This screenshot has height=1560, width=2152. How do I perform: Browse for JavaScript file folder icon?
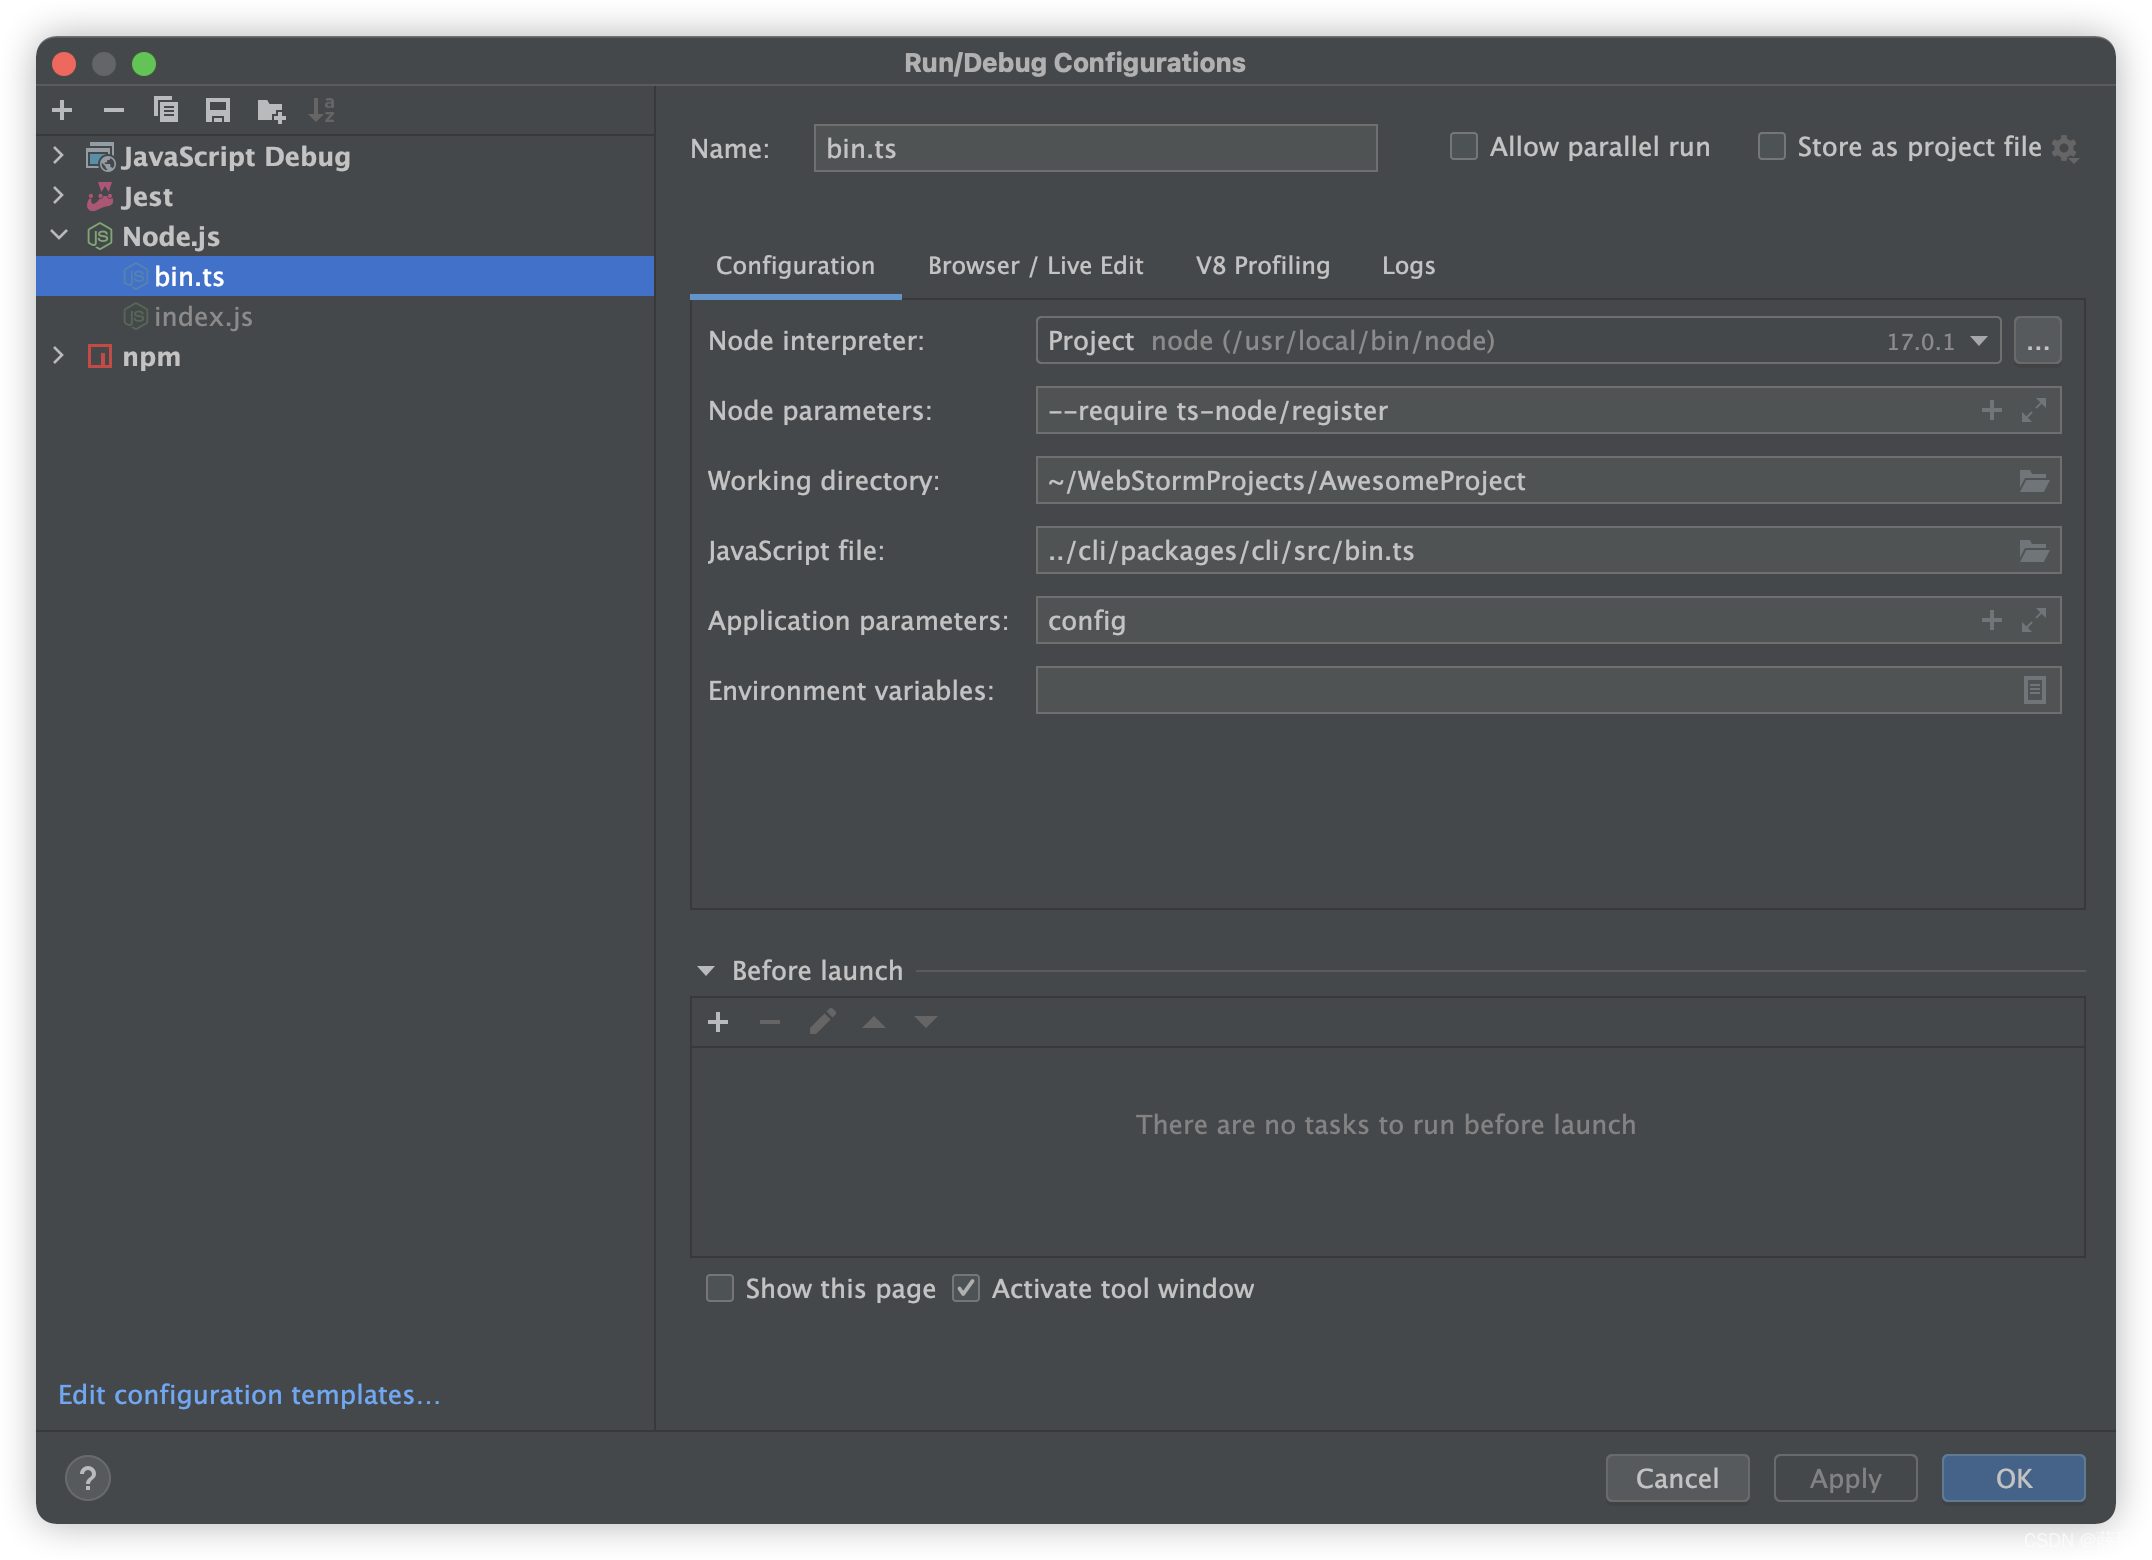pos(2033,551)
